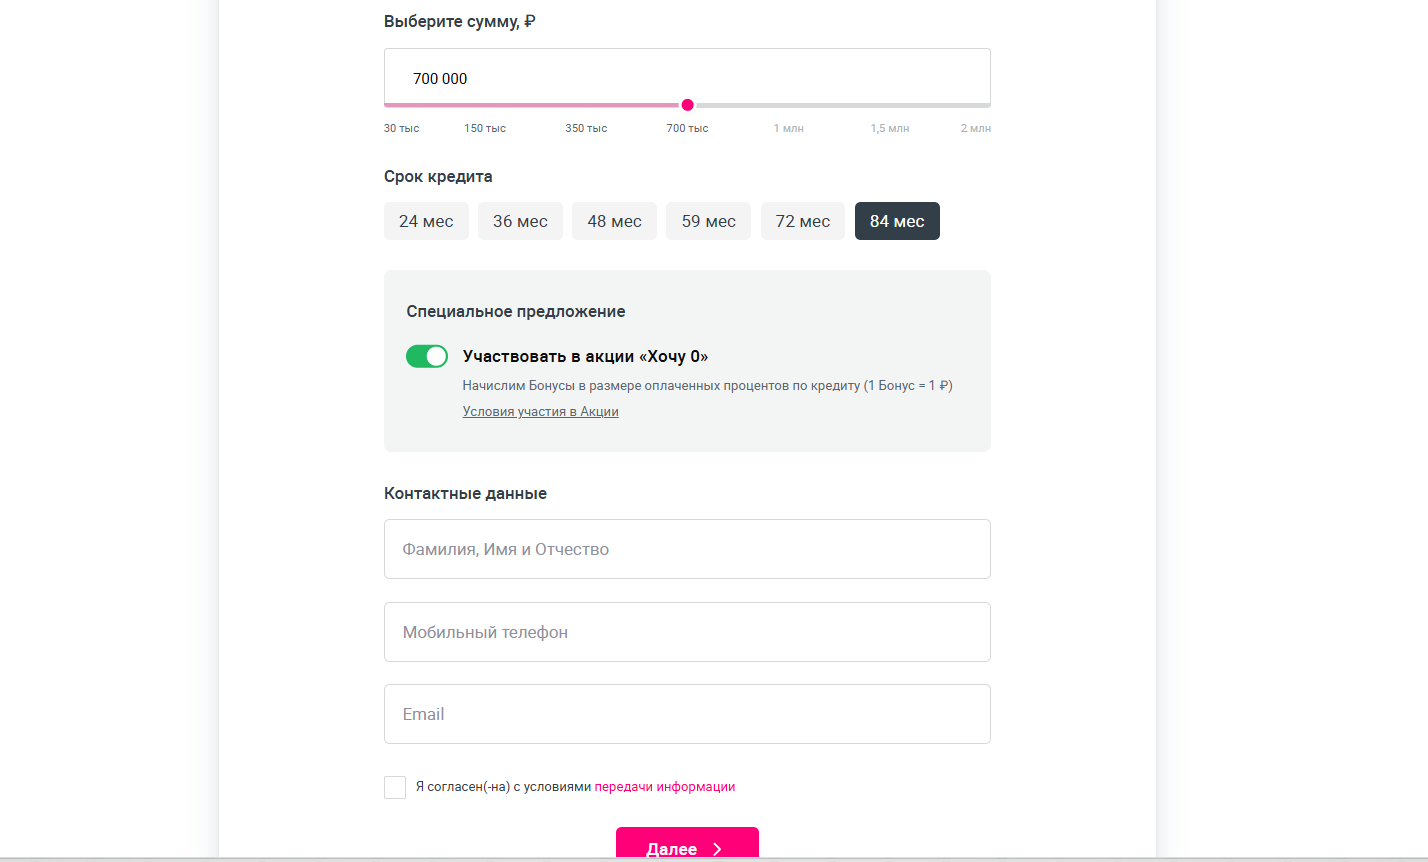The height and width of the screenshot is (862, 1428).
Task: Choose the 72 мес loan term
Action: (802, 221)
